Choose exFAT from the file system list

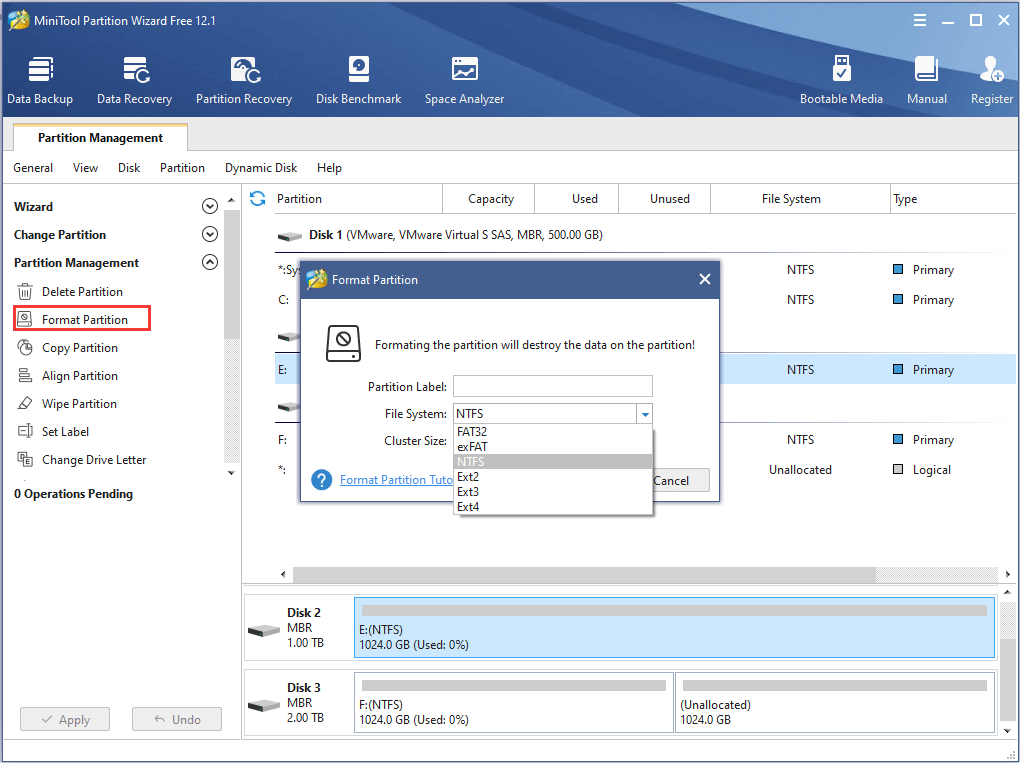click(553, 447)
